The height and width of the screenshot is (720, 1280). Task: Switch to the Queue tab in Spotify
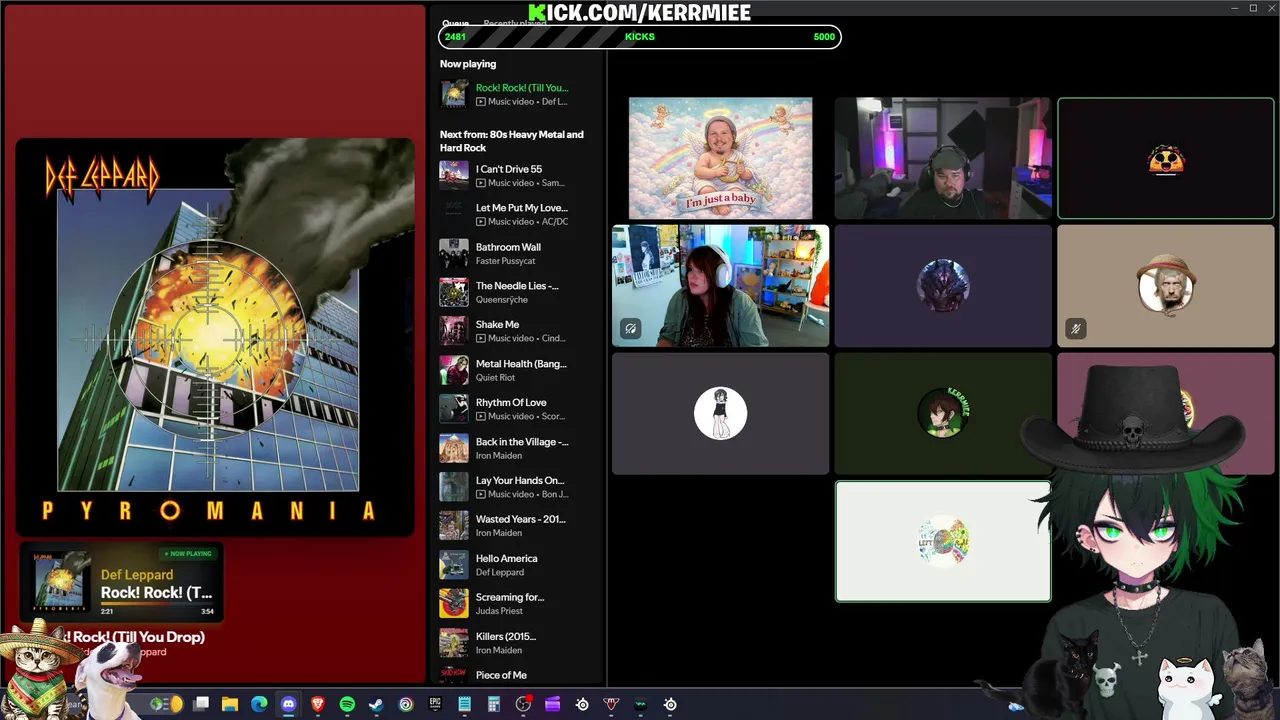456,23
